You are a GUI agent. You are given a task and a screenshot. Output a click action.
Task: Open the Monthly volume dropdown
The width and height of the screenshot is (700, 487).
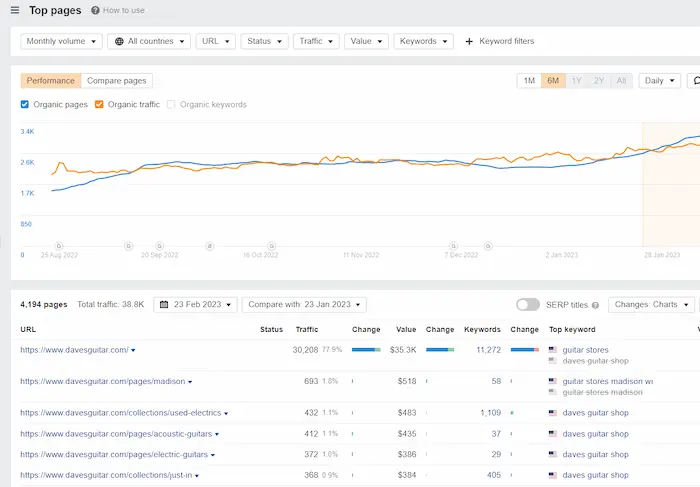(62, 42)
